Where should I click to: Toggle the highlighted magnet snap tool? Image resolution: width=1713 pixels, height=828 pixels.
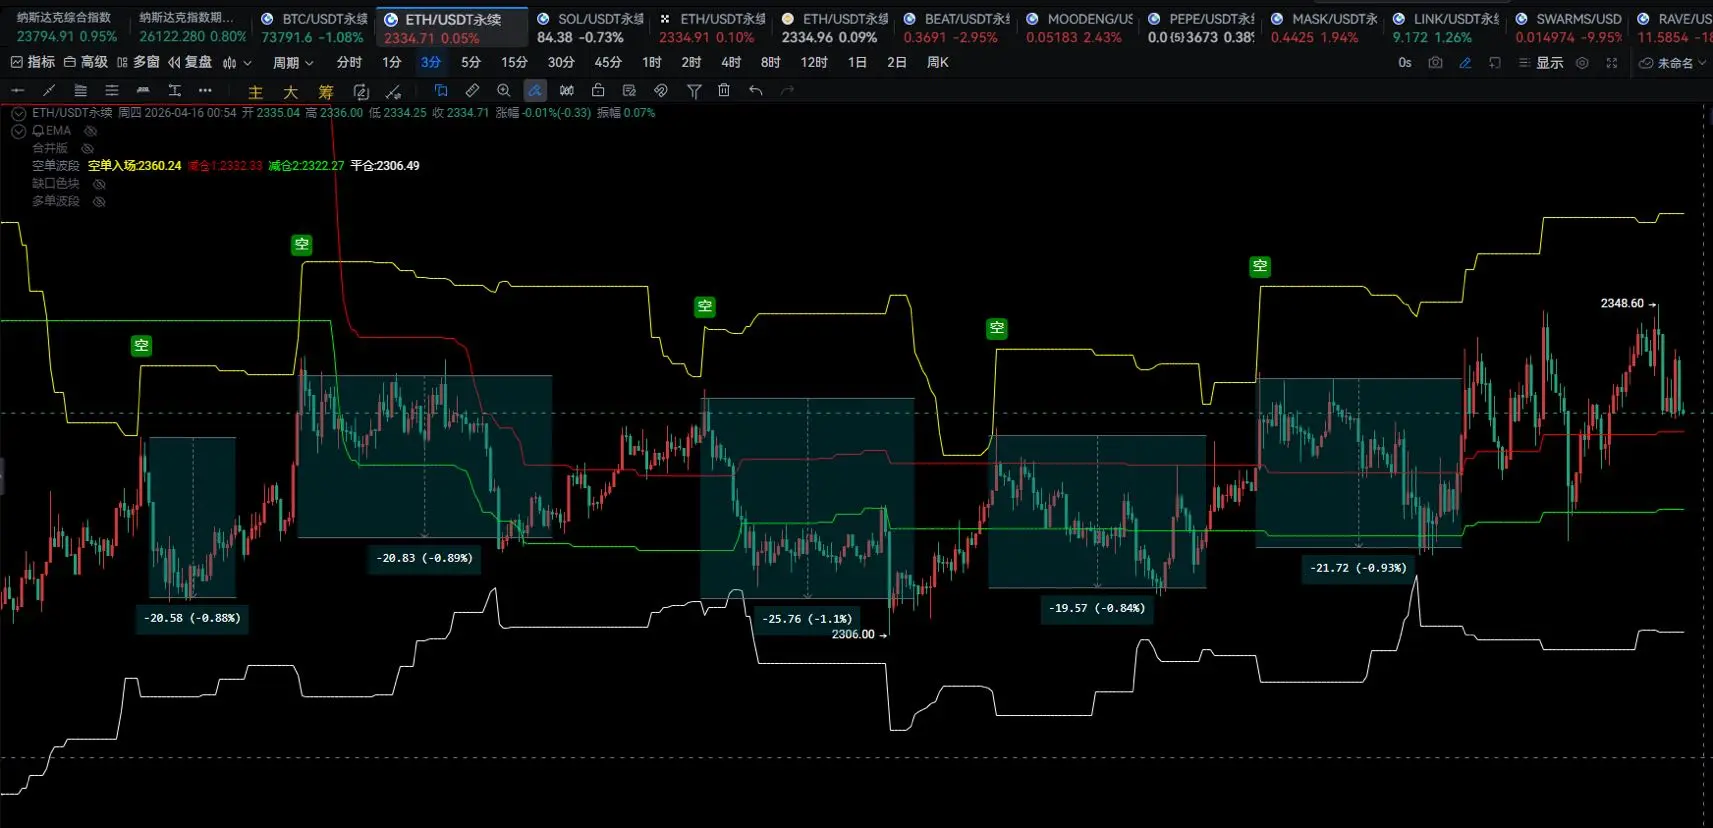(x=535, y=91)
